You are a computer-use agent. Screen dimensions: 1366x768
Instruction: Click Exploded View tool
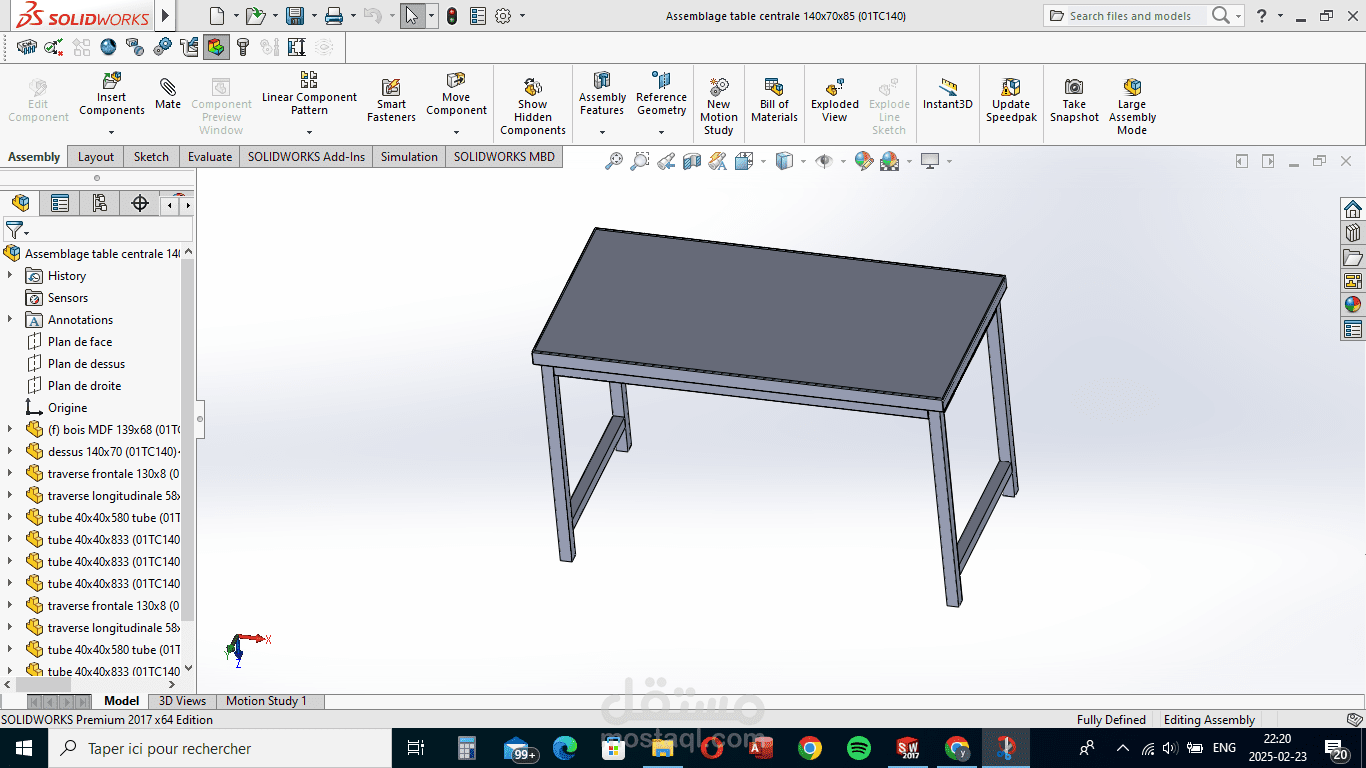tap(835, 99)
